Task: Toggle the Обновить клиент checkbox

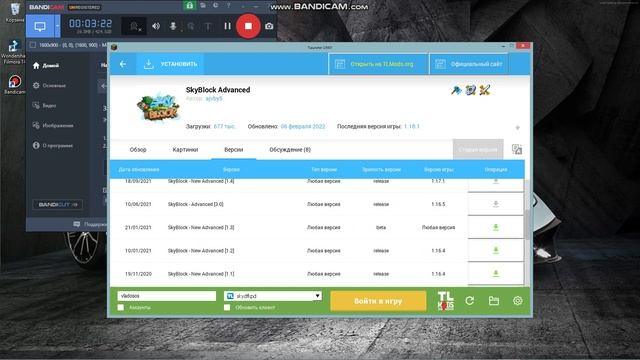Action: coord(227,307)
